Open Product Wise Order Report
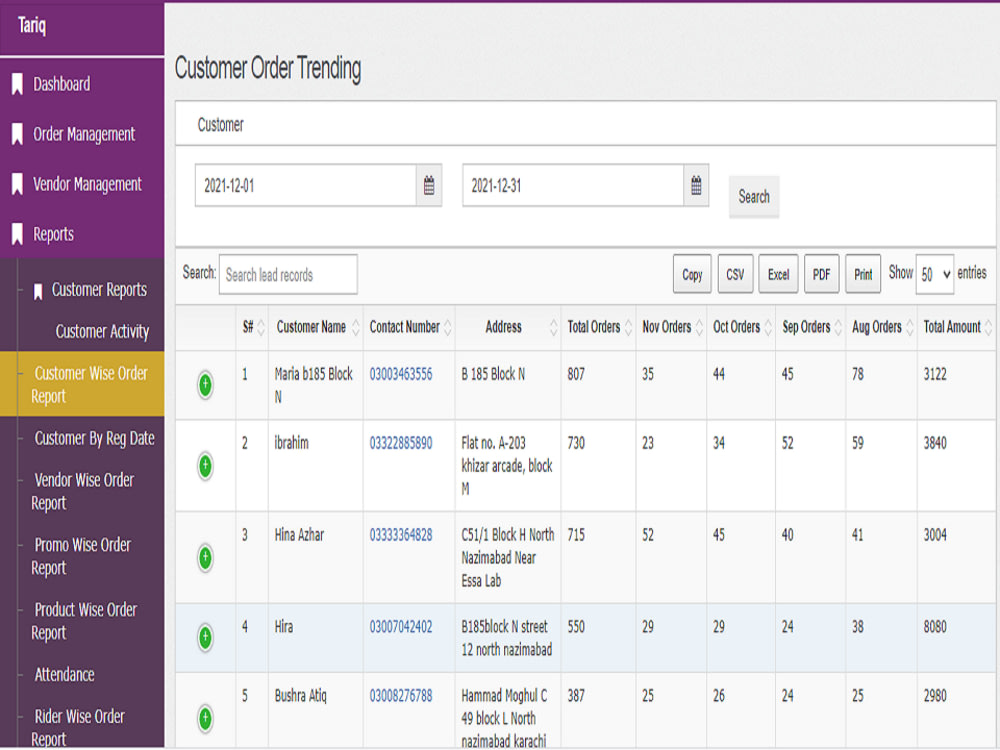Screen dimensions: 1000x750 pyautogui.click(x=84, y=621)
